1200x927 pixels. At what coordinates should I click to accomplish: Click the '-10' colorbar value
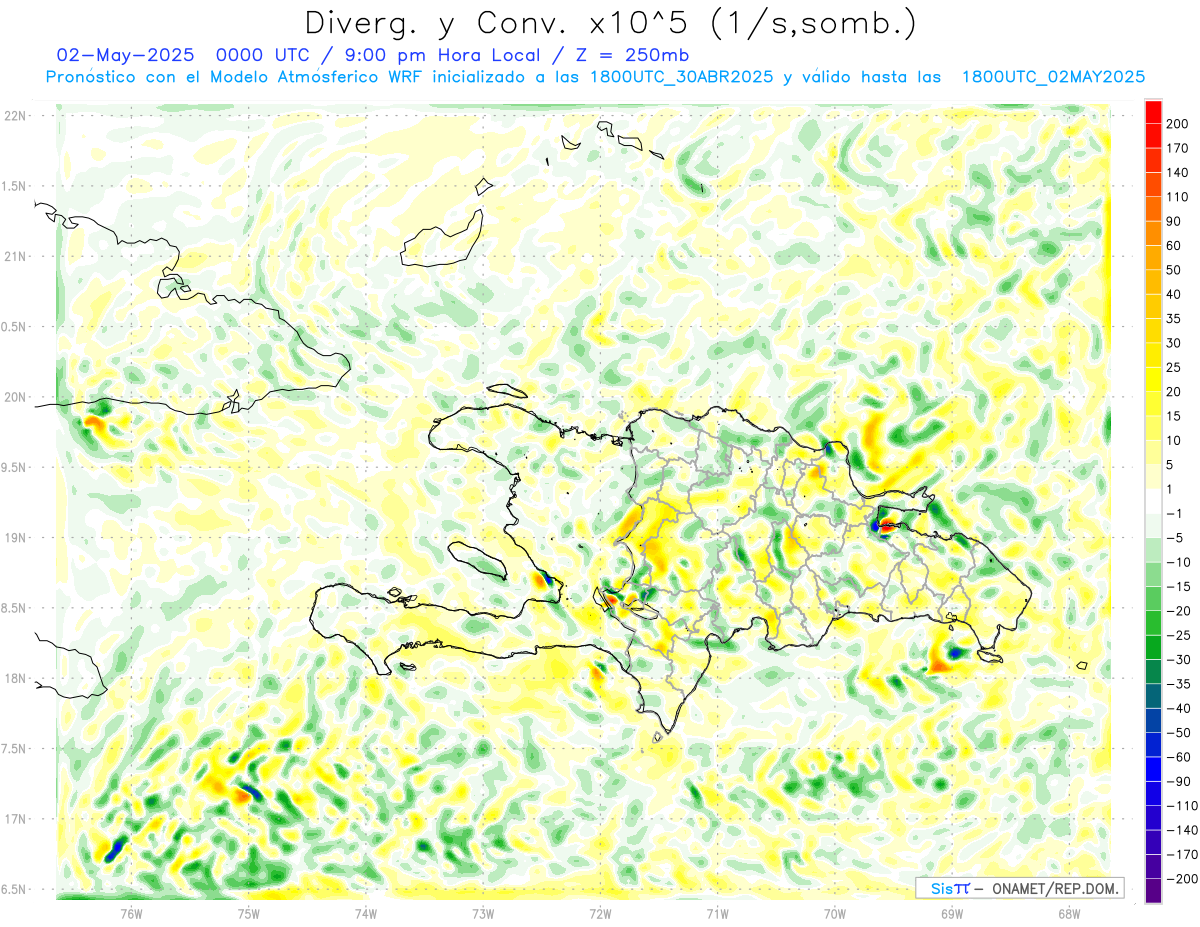(1180, 562)
